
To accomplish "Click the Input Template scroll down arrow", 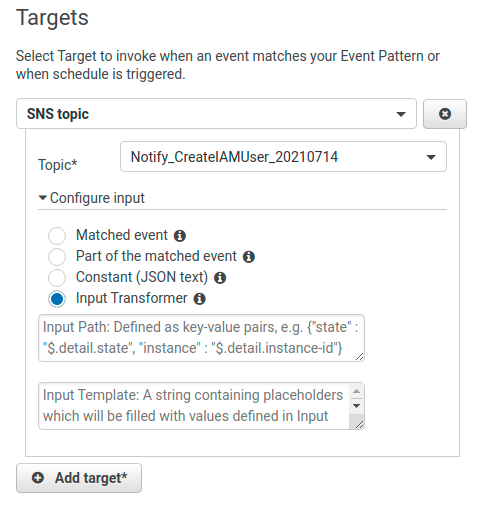I will point(357,406).
